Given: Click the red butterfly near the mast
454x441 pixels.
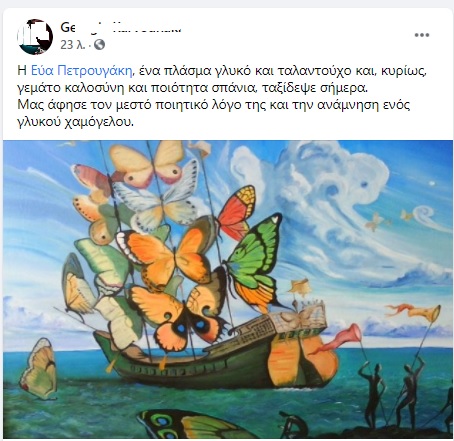Looking at the screenshot, I should pyautogui.click(x=237, y=212).
